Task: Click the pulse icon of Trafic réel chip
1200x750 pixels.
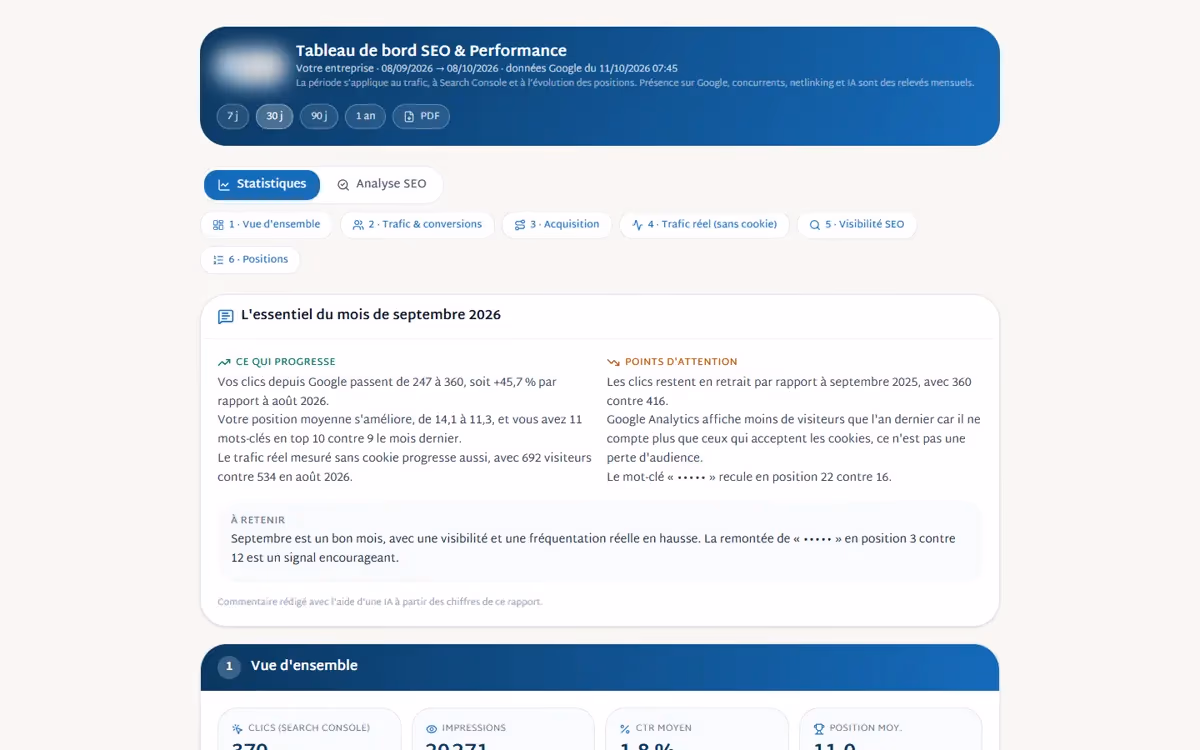Action: [637, 225]
